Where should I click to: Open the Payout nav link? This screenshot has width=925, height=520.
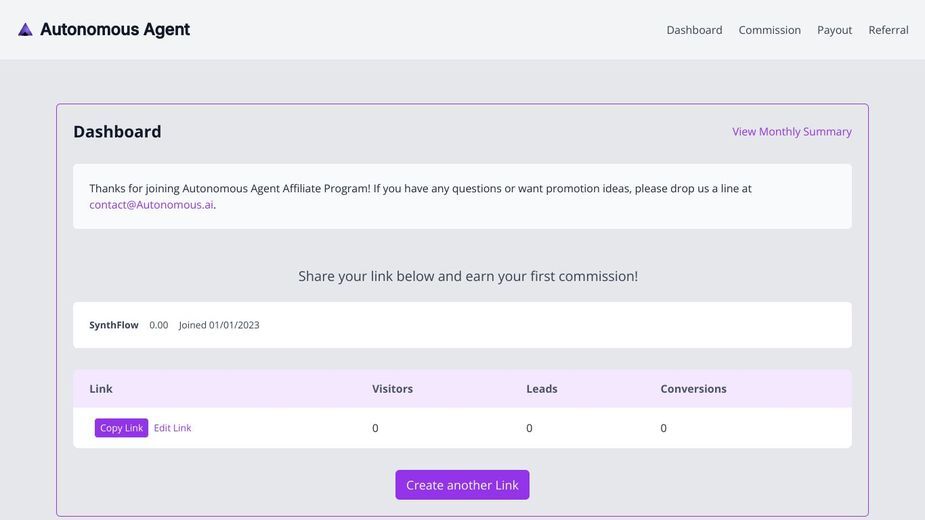(x=835, y=30)
